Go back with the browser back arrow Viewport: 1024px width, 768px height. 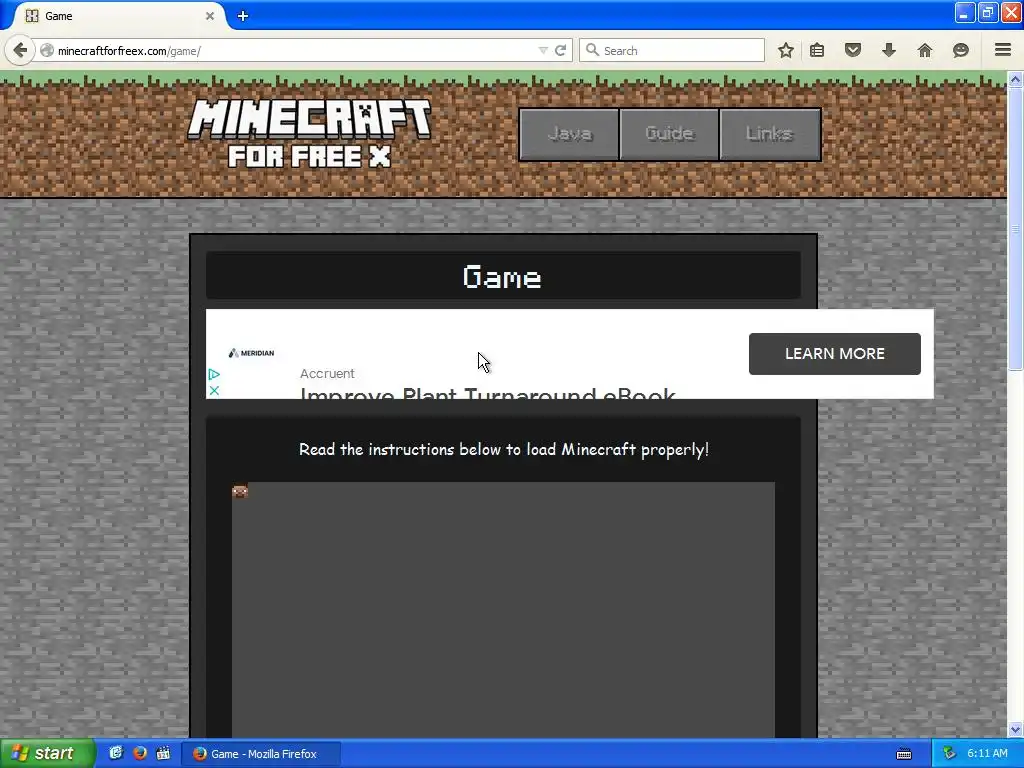coord(20,50)
